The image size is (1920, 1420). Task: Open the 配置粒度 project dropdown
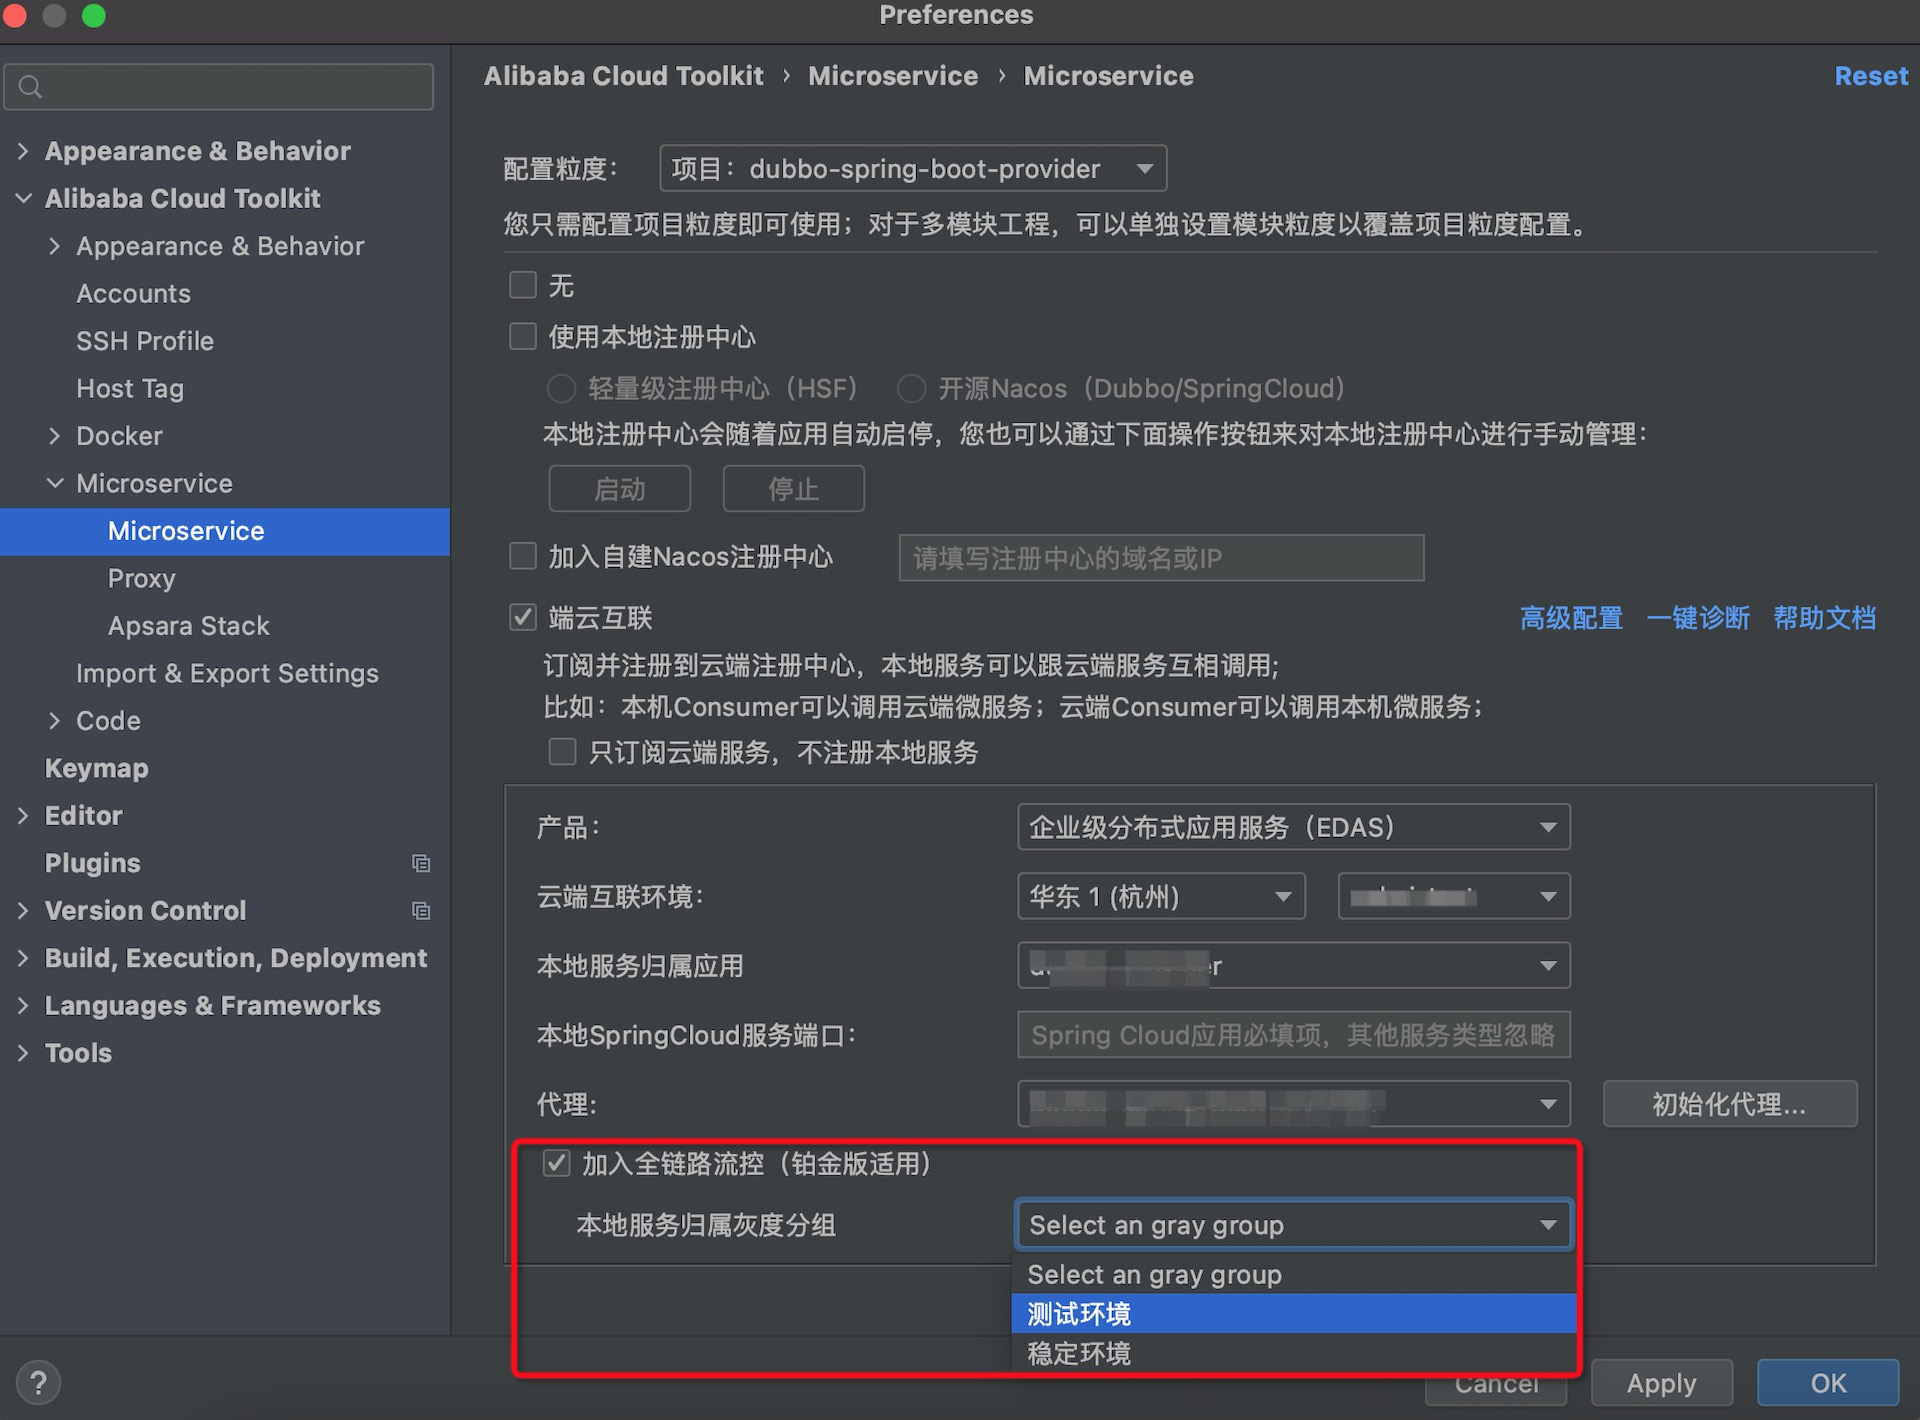click(912, 168)
